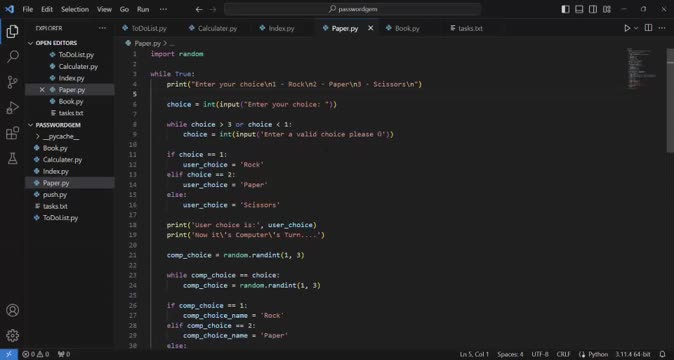This screenshot has width=674, height=360.
Task: Click the passwordgem command center search box
Action: (352, 9)
